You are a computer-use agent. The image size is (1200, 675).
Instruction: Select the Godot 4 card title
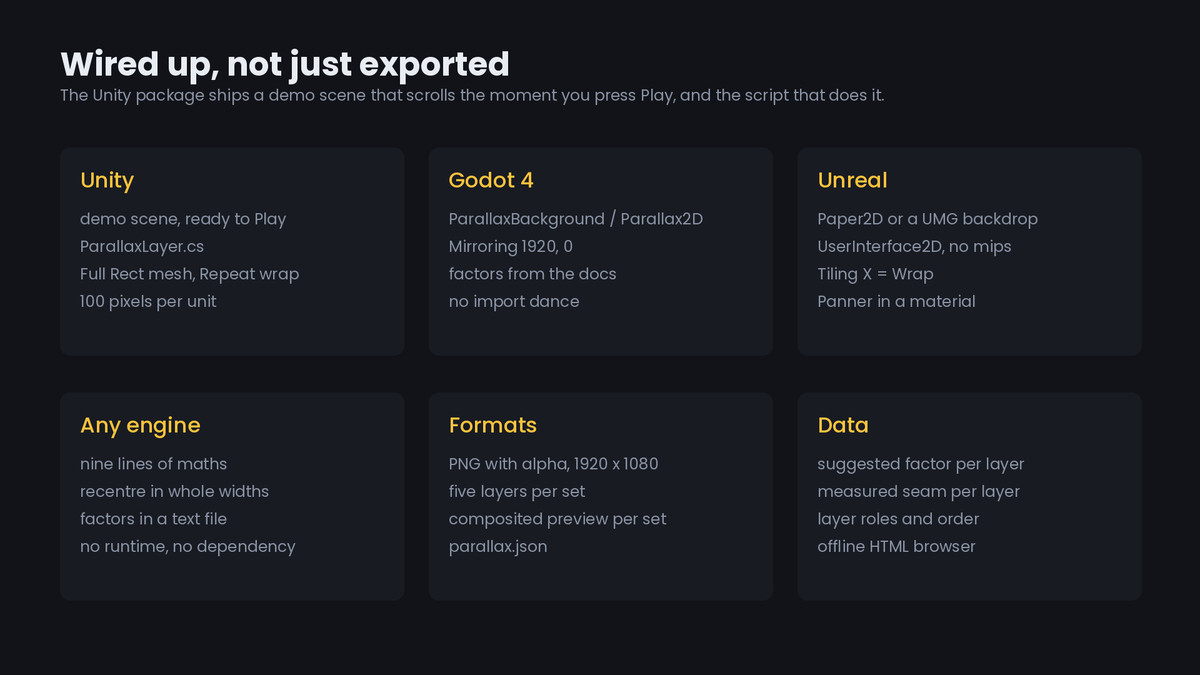click(x=491, y=180)
